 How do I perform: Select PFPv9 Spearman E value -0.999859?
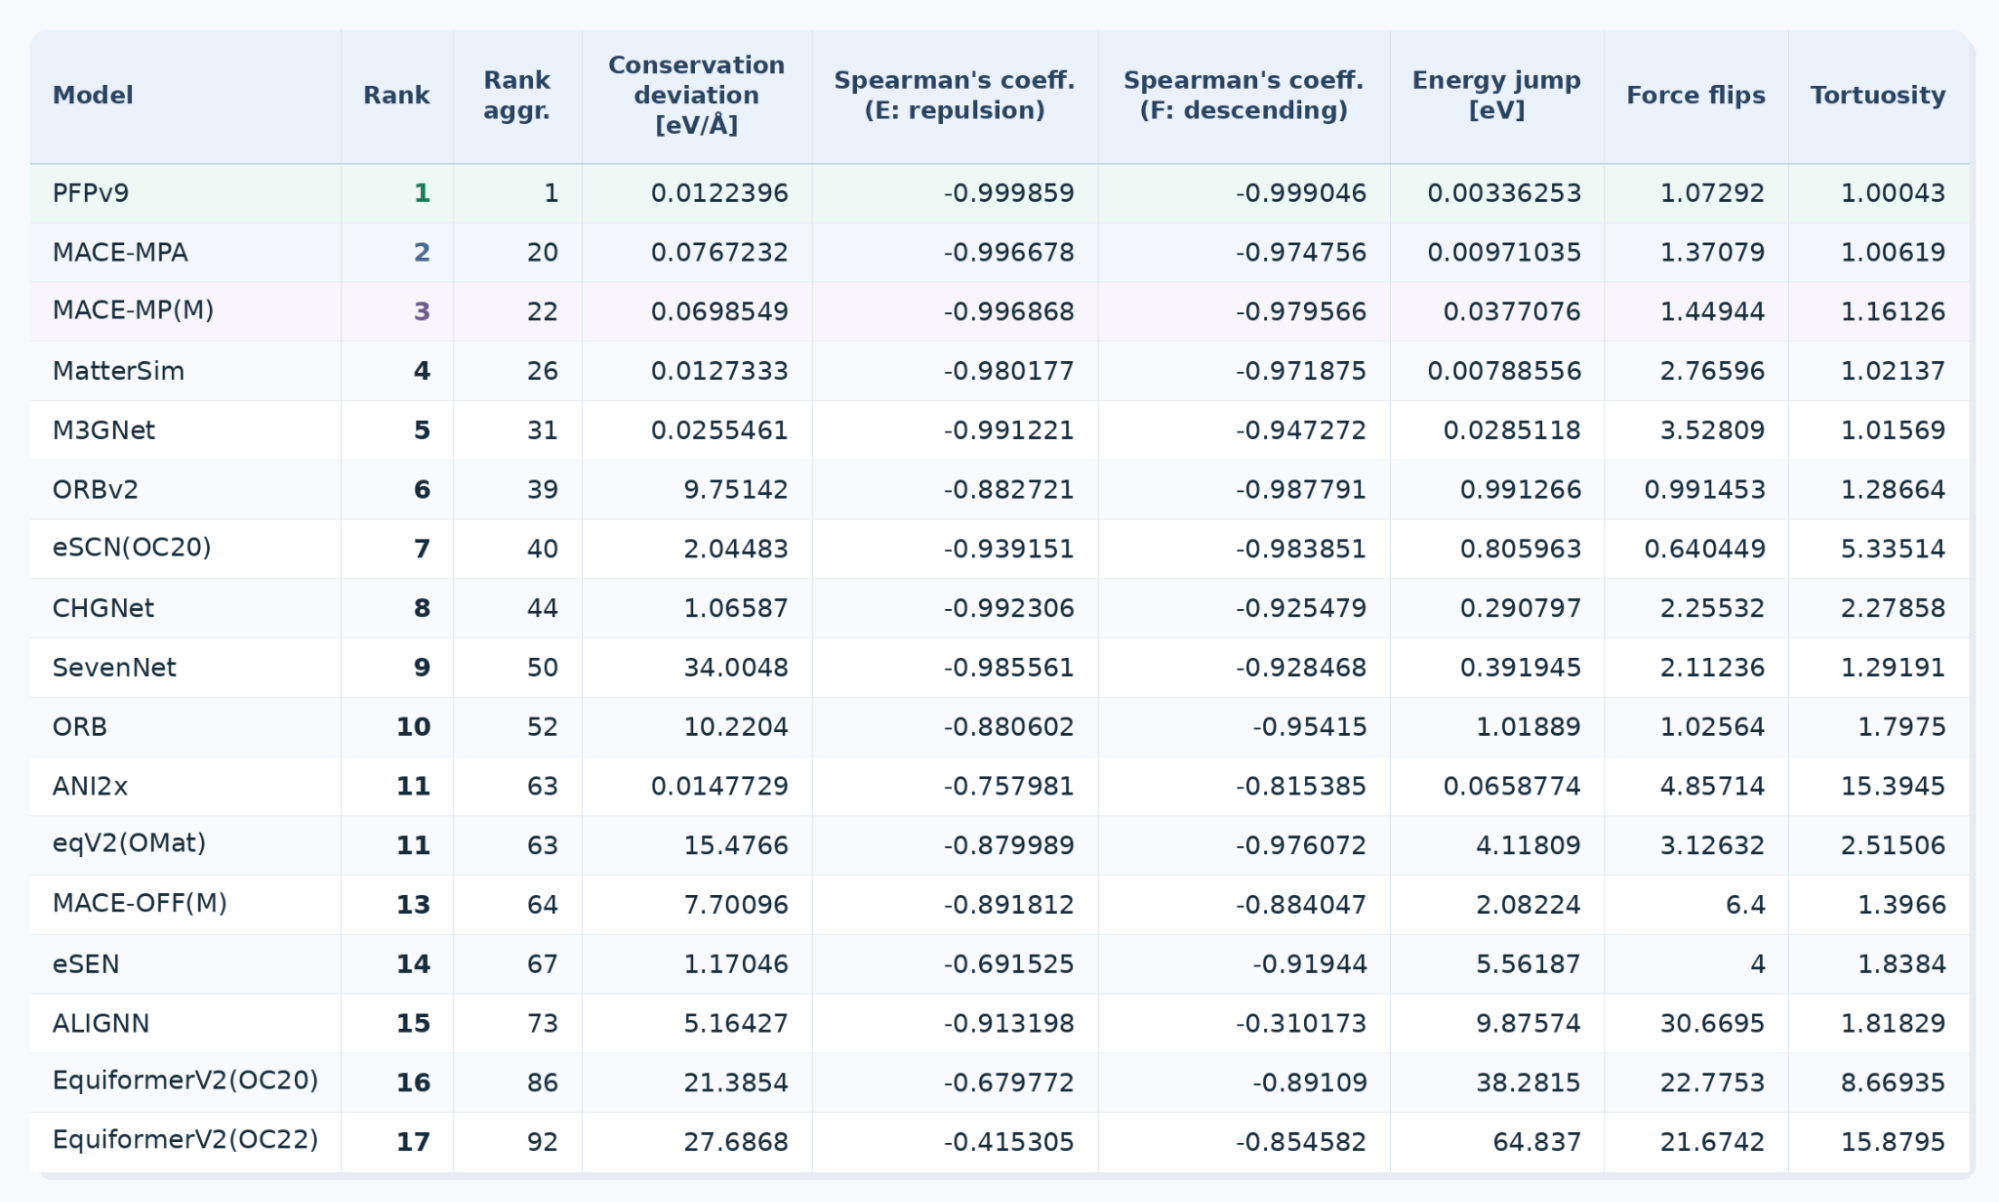click(1009, 193)
